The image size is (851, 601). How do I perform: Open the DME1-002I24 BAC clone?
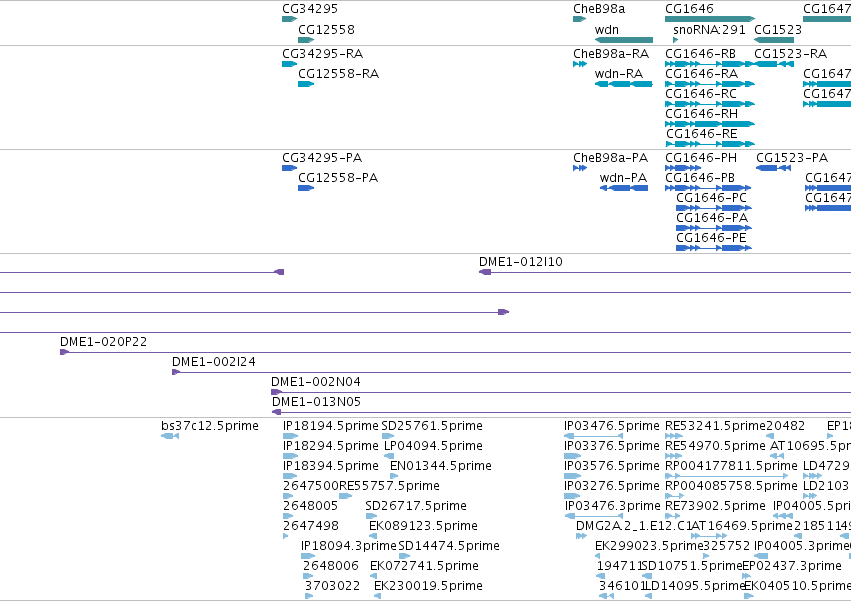tap(511, 372)
